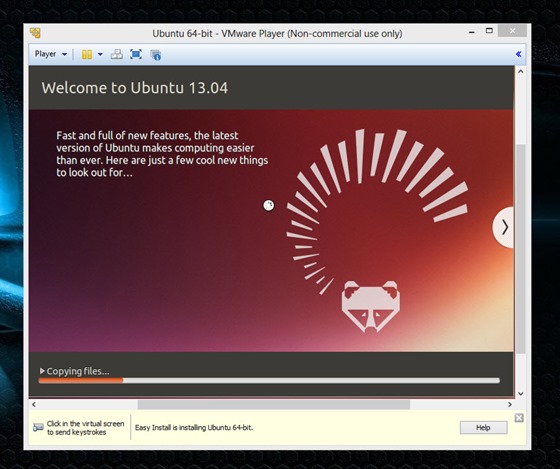Click vertical scrollbar up arrow

521,71
